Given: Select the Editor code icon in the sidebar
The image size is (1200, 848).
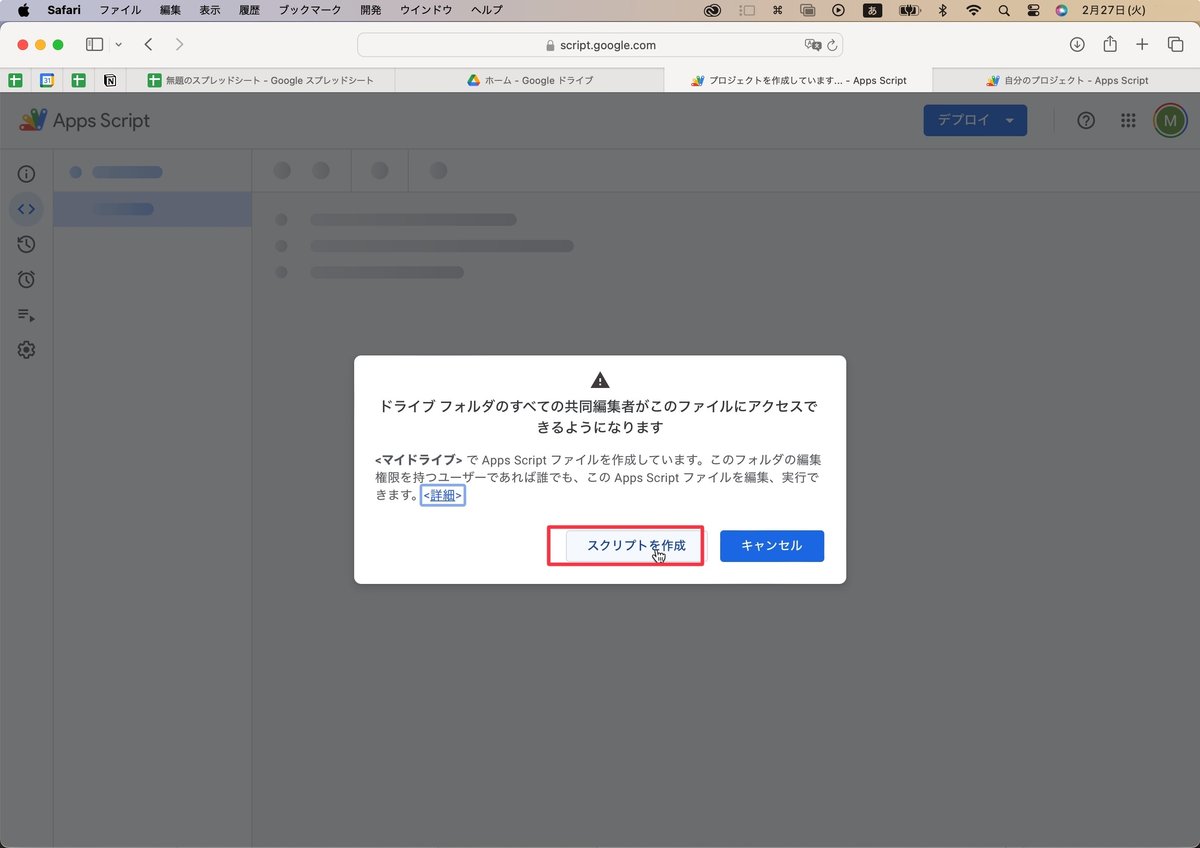Looking at the screenshot, I should coord(27,209).
